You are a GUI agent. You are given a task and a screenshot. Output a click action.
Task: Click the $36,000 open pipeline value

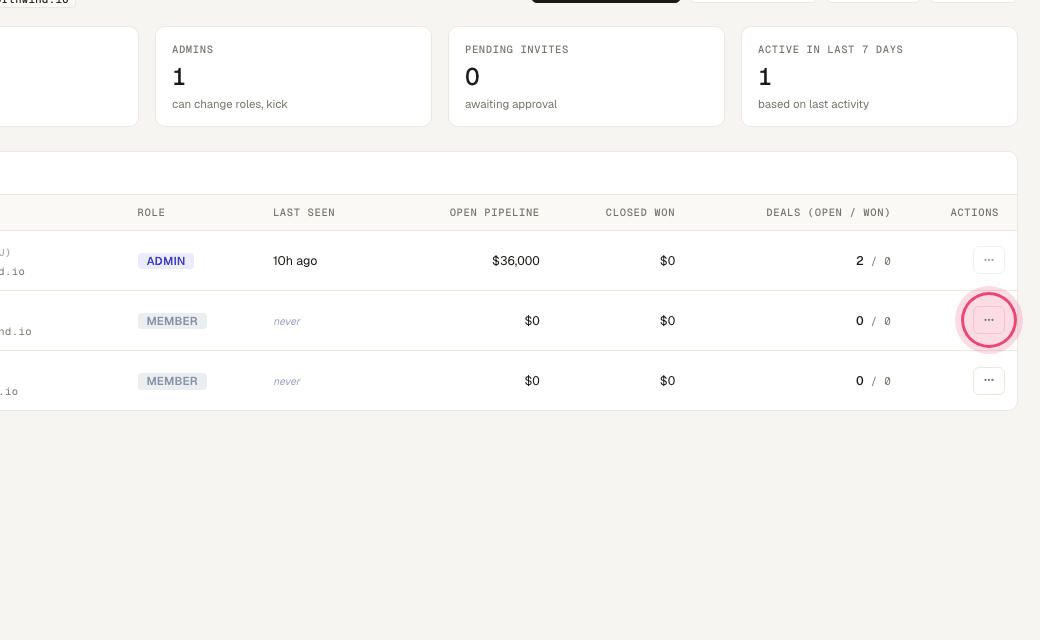[515, 261]
